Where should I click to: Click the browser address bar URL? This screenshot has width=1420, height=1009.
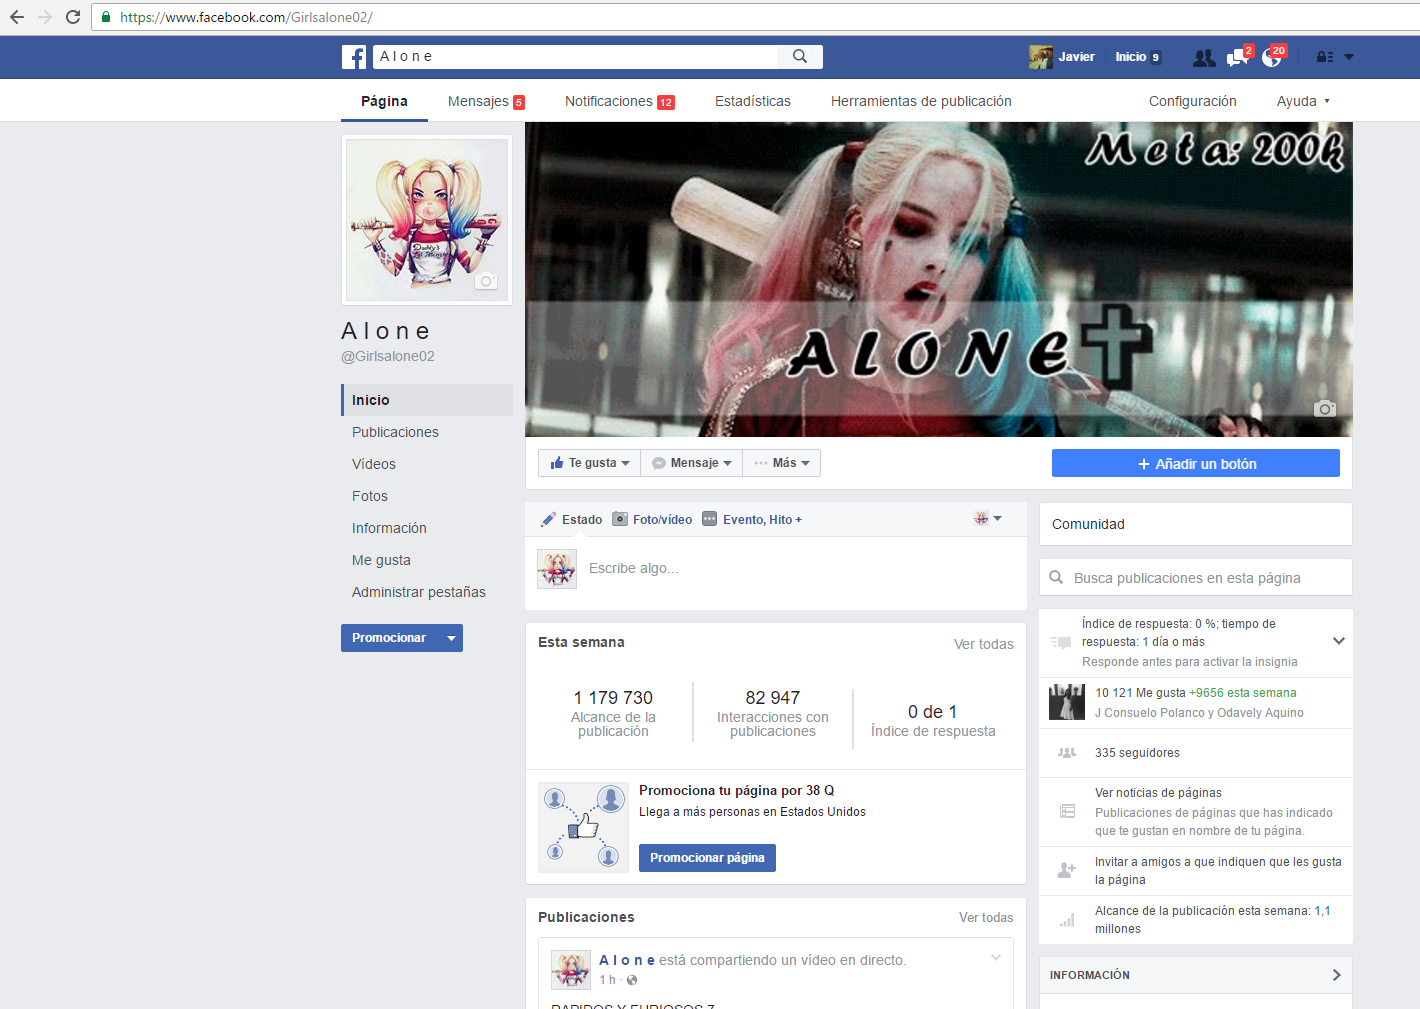click(246, 17)
